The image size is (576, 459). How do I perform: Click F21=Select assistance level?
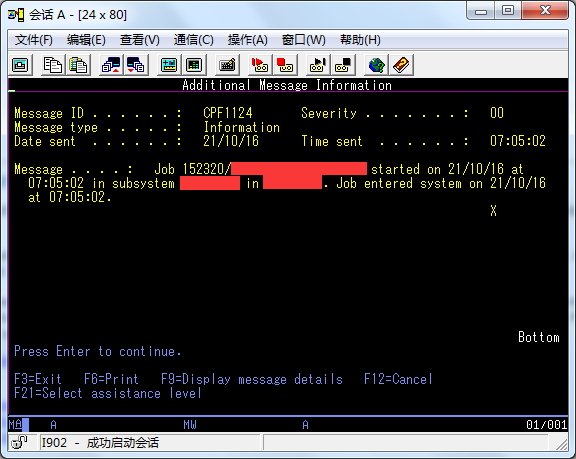[x=108, y=393]
